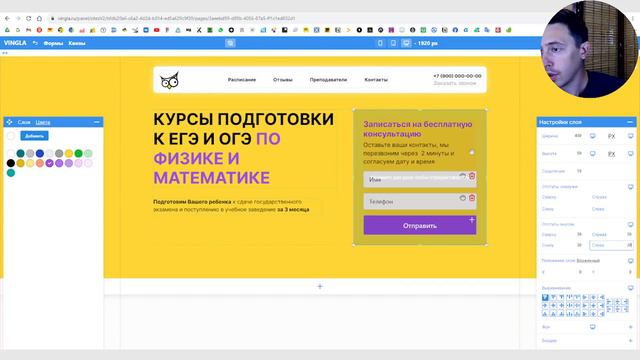Click the Добавить button in colors panel
The width and height of the screenshot is (640, 360).
(34, 136)
